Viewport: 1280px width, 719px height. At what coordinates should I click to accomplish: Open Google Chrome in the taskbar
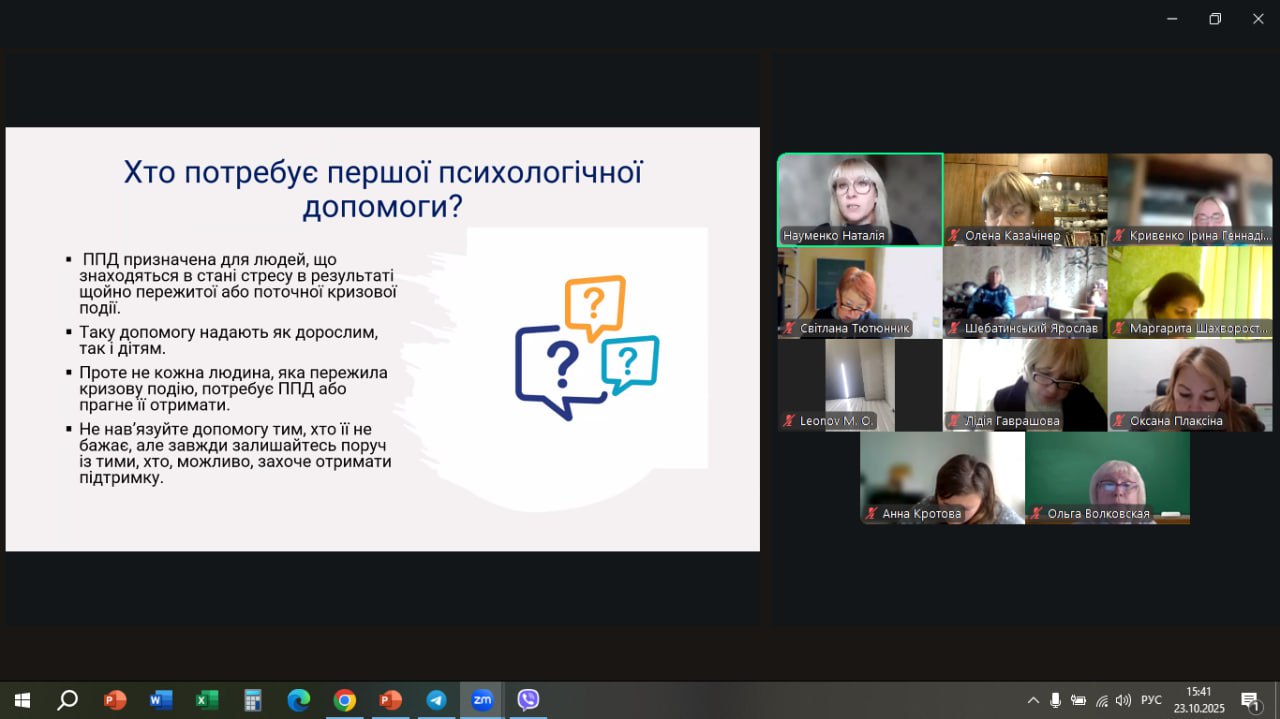pos(344,700)
